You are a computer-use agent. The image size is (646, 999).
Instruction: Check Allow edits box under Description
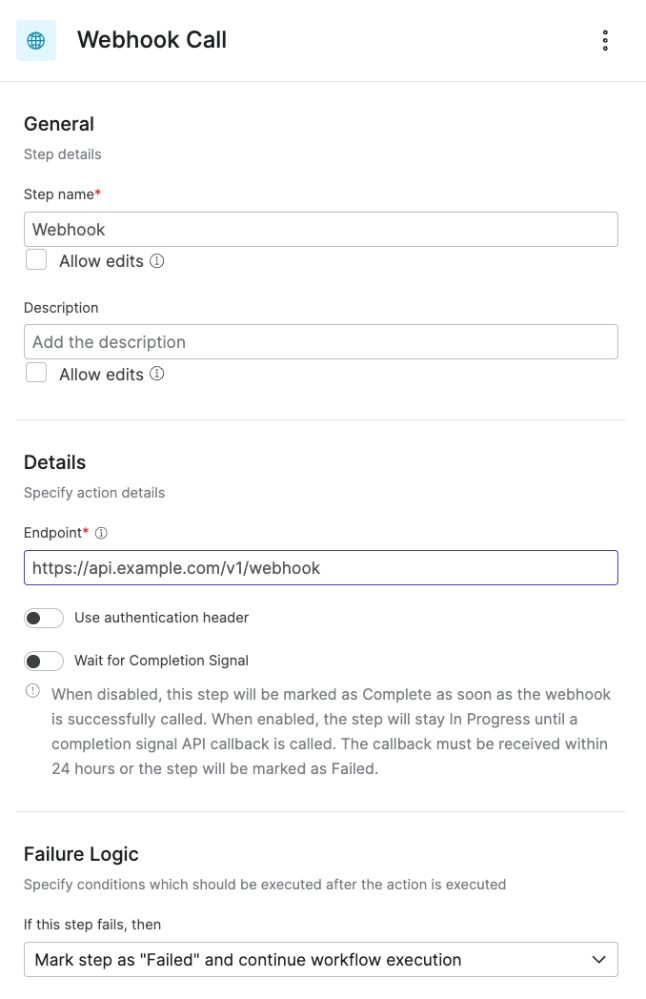36,373
